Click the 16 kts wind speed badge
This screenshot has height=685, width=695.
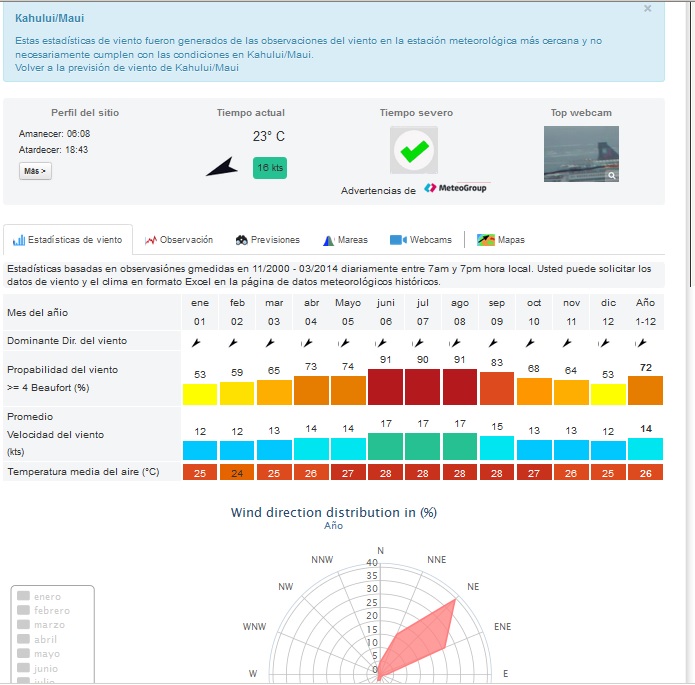click(270, 168)
